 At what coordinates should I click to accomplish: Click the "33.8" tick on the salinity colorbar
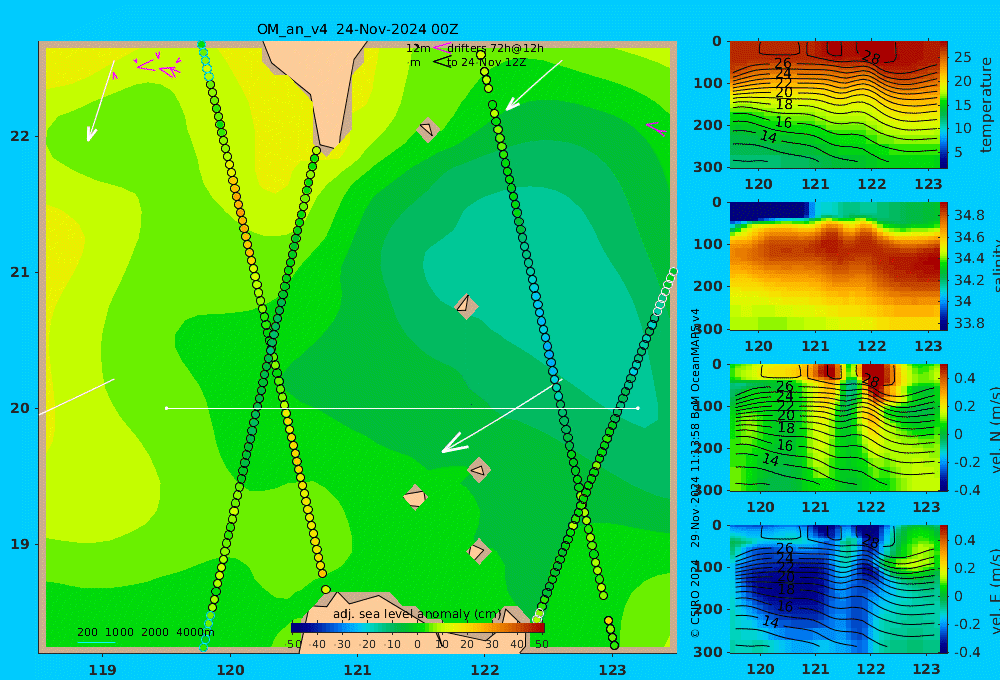tap(968, 323)
